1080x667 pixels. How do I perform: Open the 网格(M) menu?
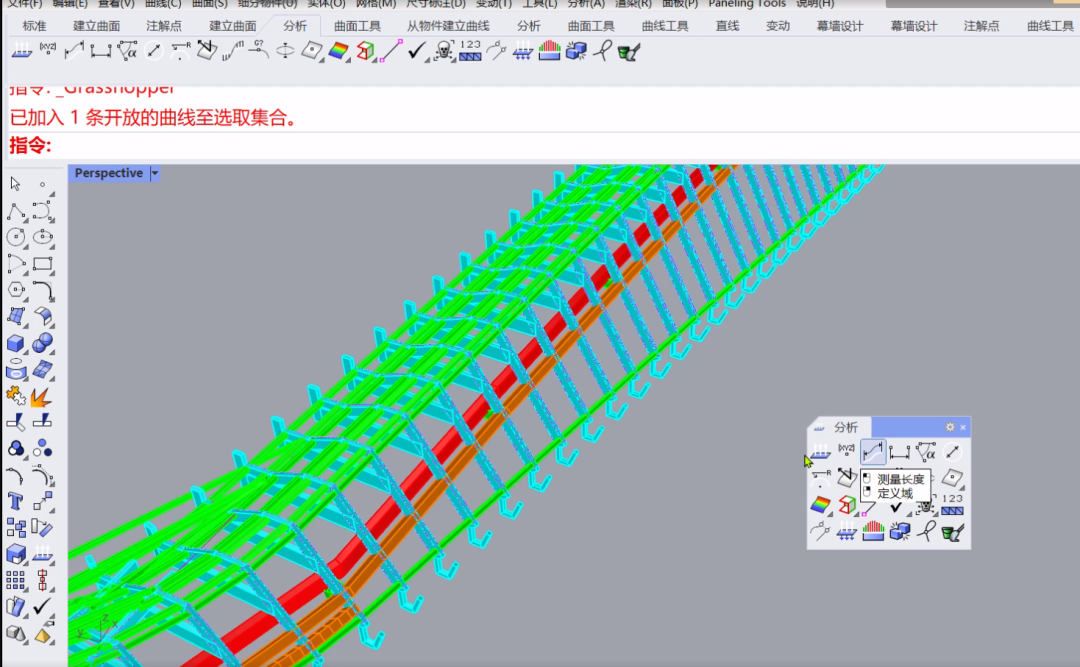[375, 4]
